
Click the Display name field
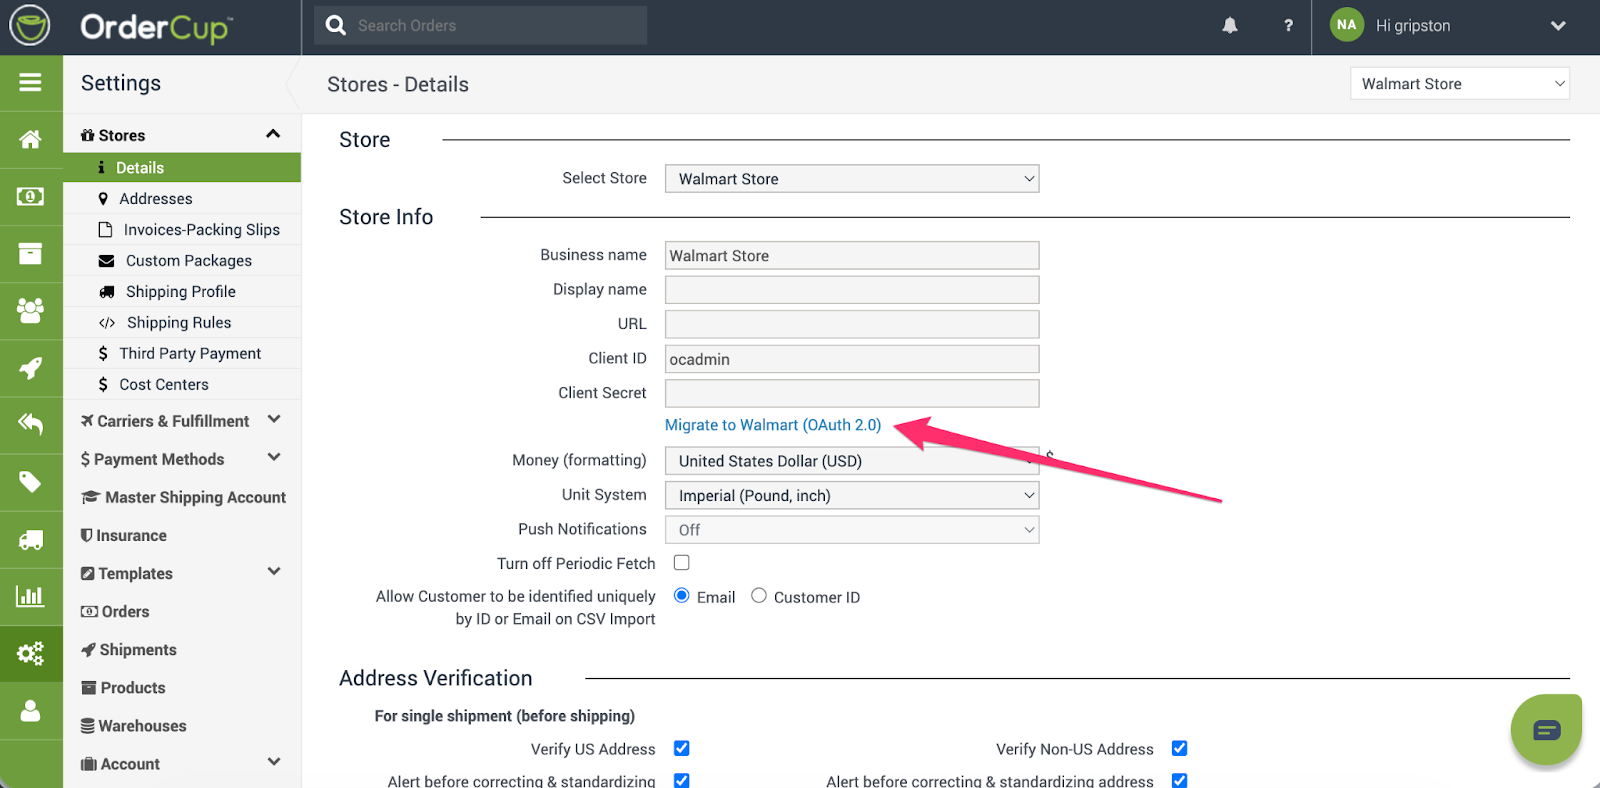point(852,290)
